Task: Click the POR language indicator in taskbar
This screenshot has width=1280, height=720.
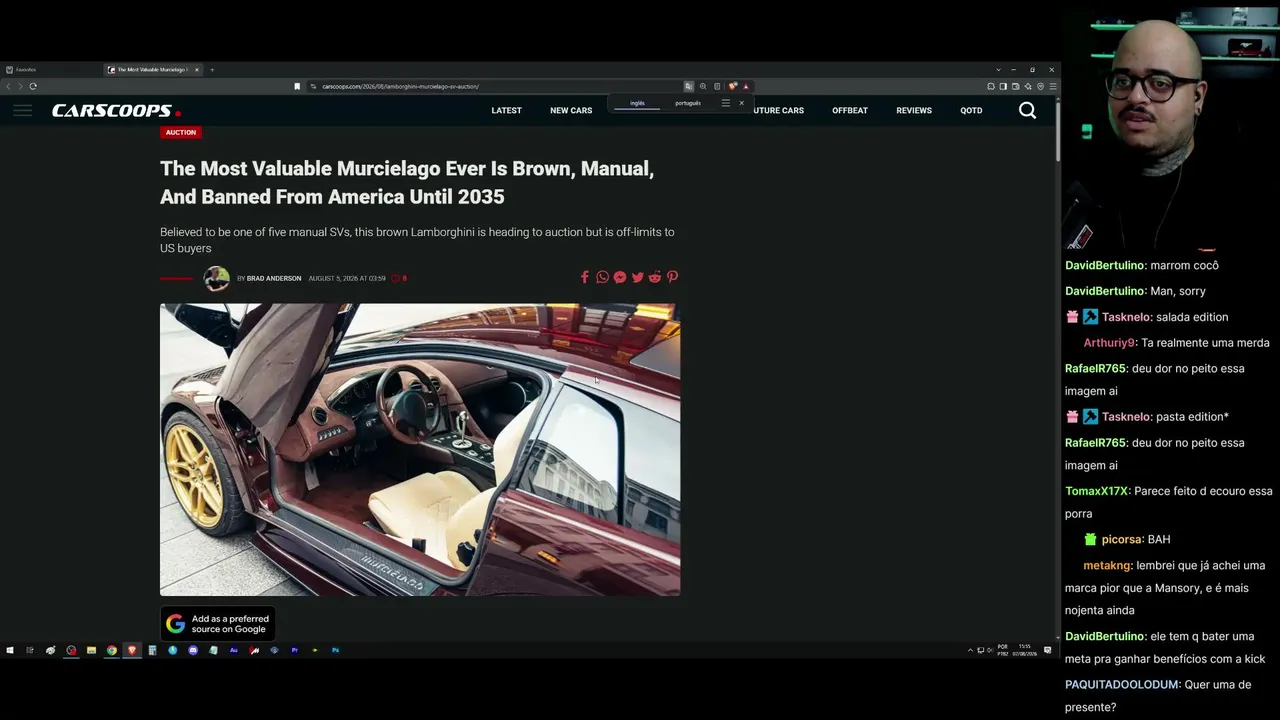Action: (1002, 650)
